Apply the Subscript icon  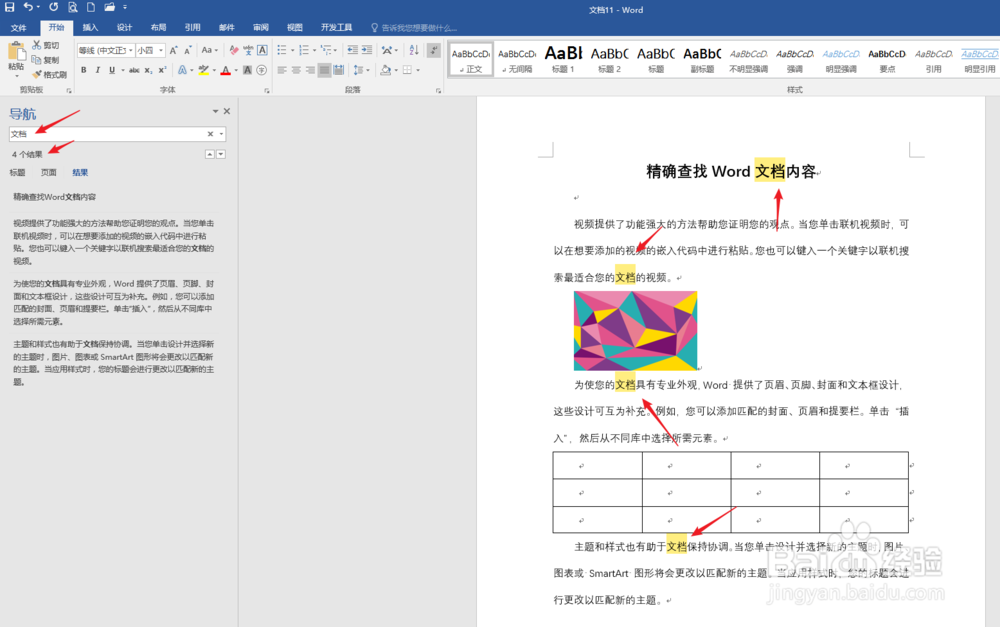click(x=148, y=70)
